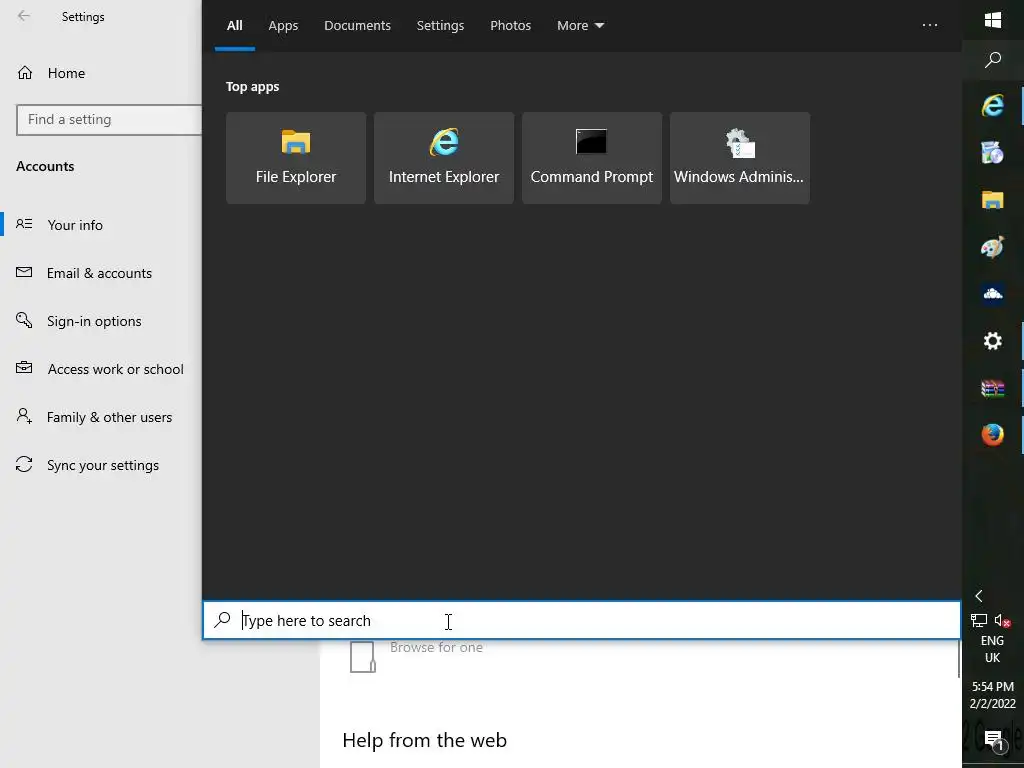
Task: Switch to the Settings search tab
Action: coord(440,25)
